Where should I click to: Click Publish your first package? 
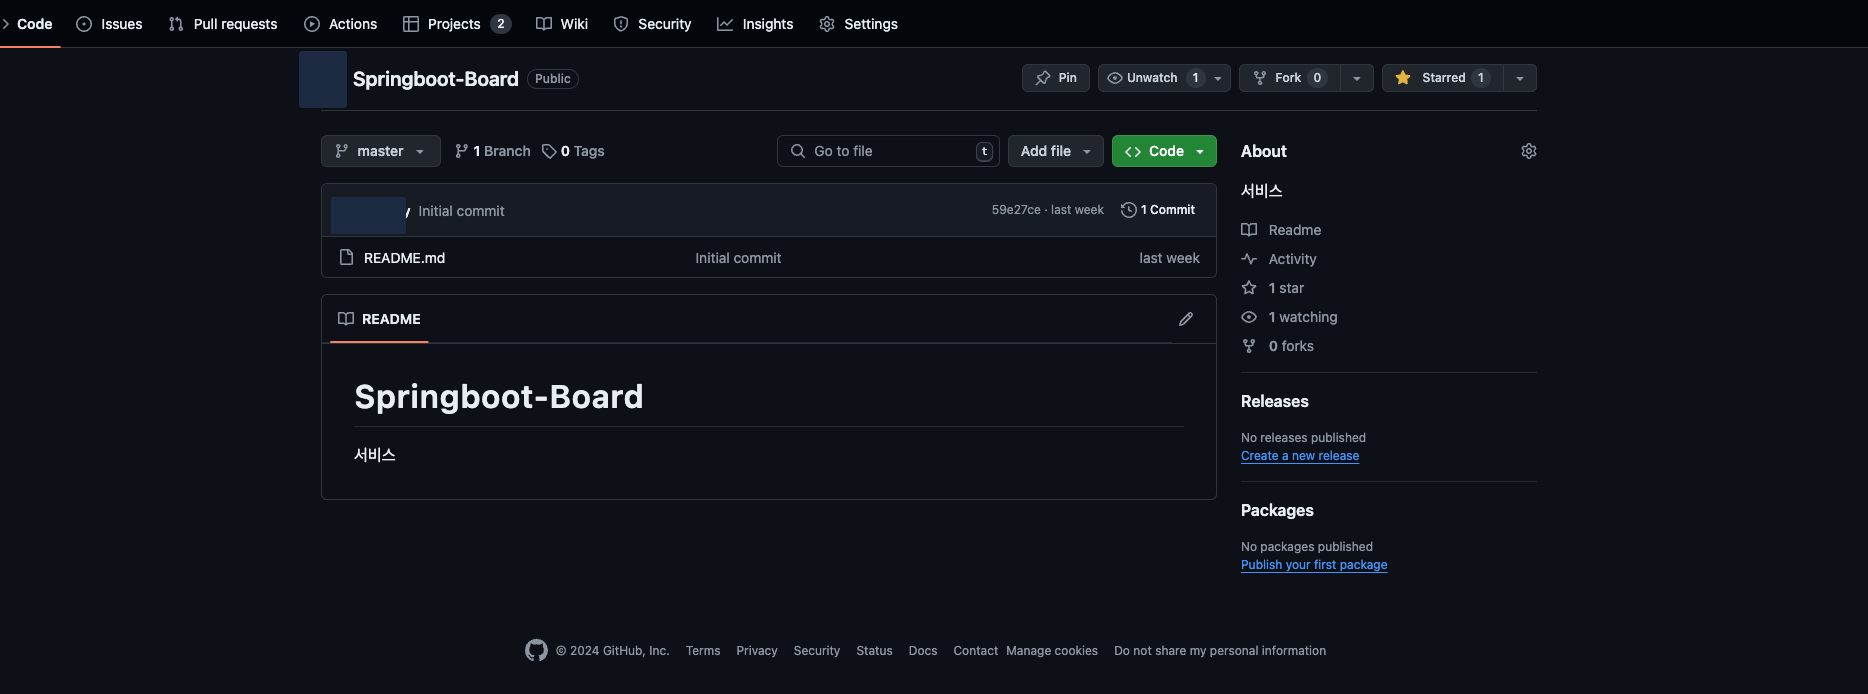click(1314, 565)
